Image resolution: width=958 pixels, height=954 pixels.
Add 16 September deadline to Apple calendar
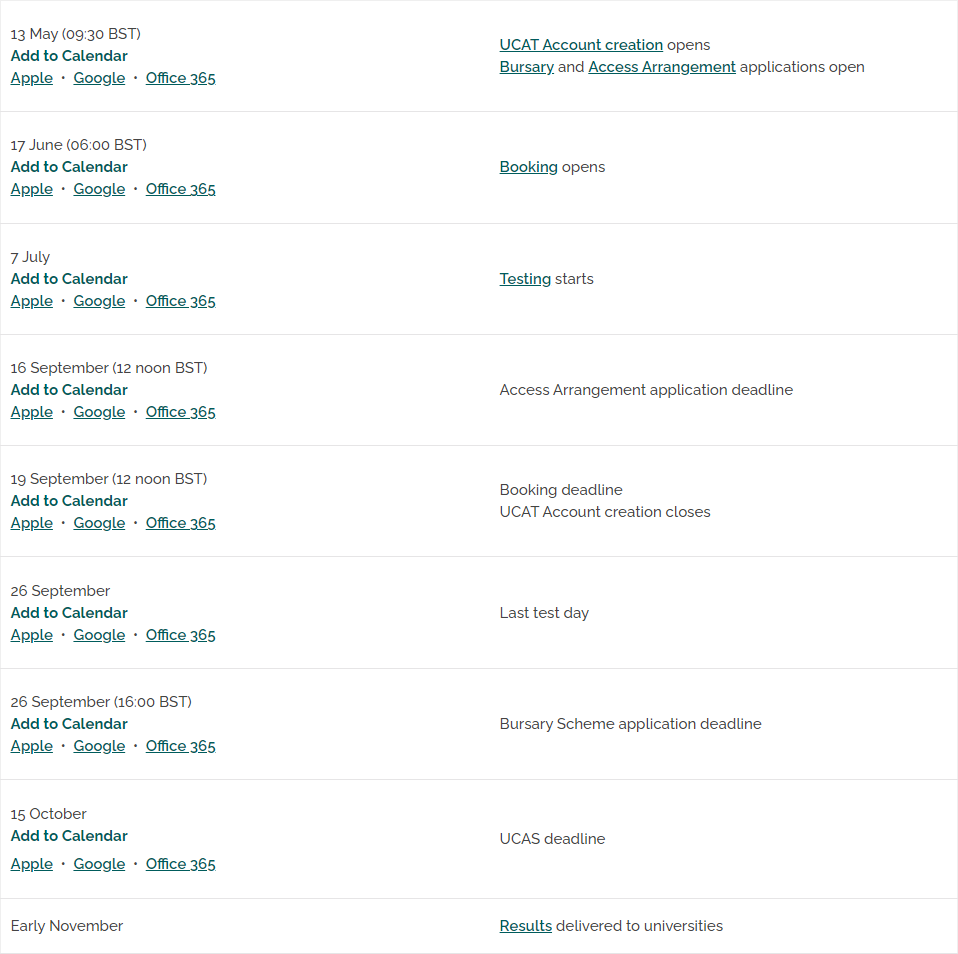click(32, 412)
